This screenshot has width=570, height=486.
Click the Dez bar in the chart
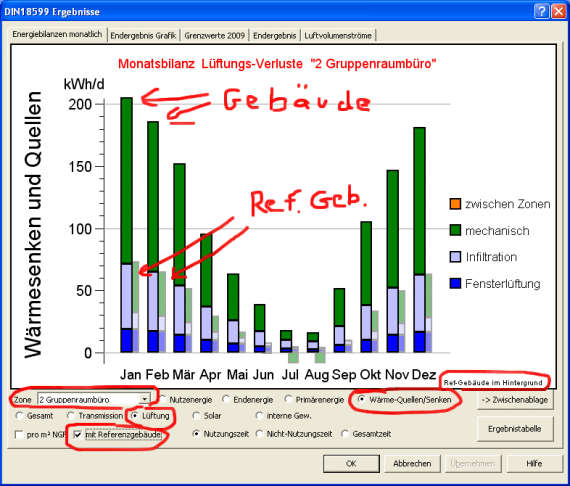(419, 240)
